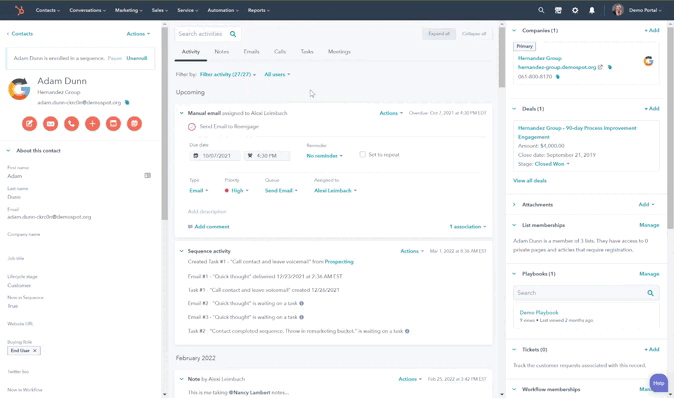
Task: Open the marketplace icon in top bar
Action: click(558, 10)
